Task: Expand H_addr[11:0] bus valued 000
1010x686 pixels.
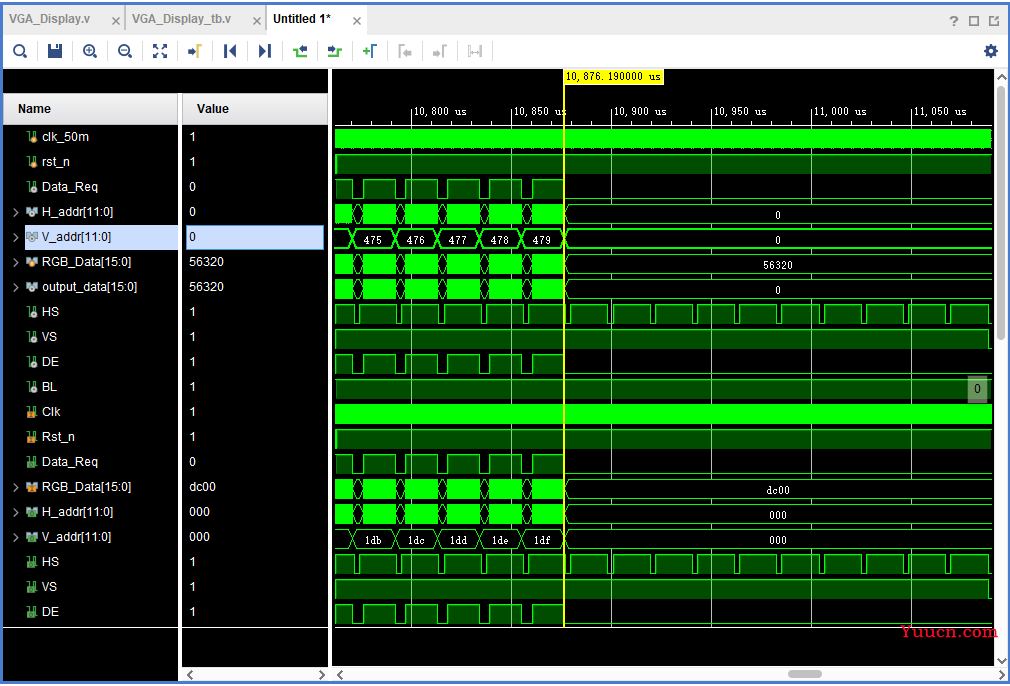Action: pyautogui.click(x=16, y=512)
